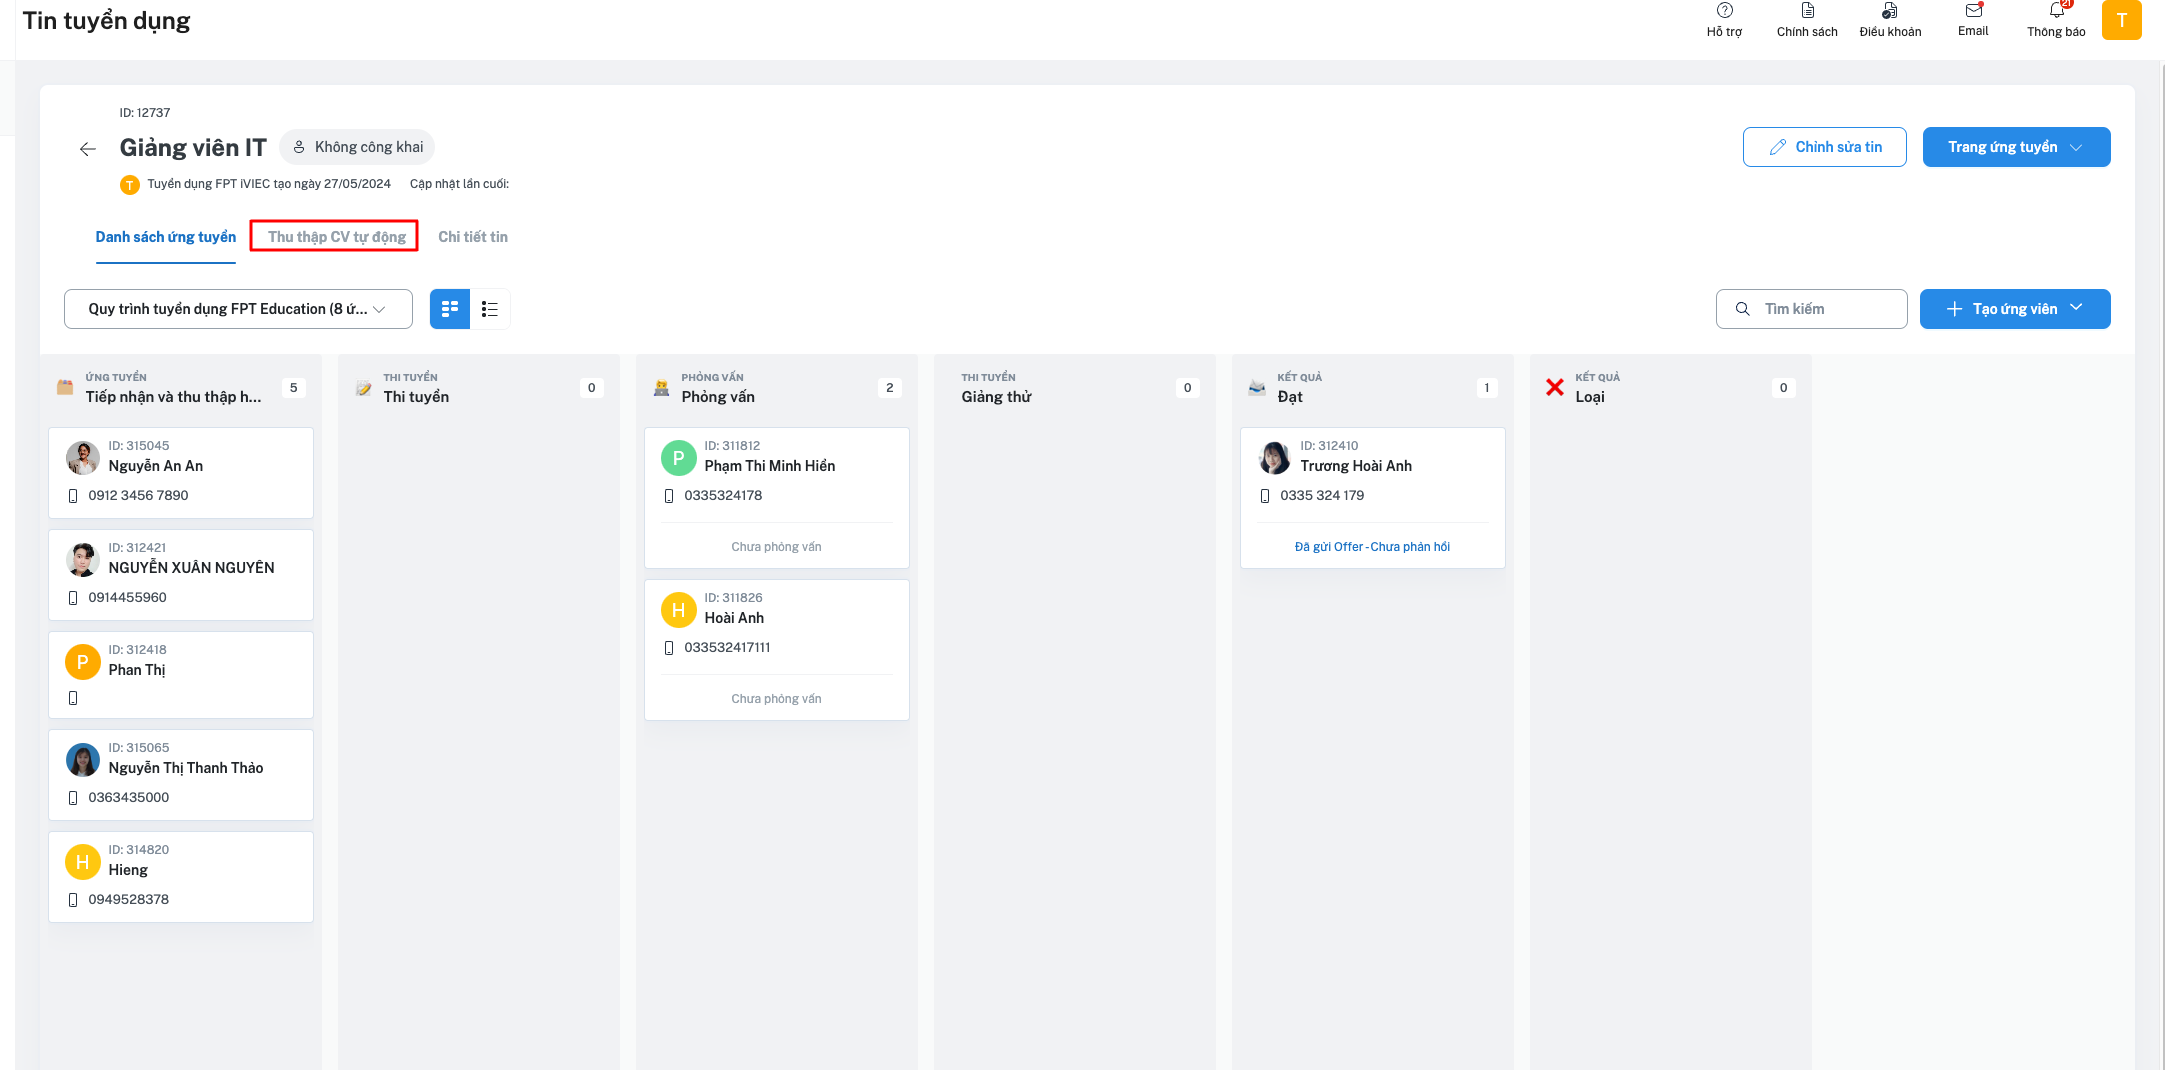2165x1070 pixels.
Task: Open Điều khoản terms icon
Action: 1889,12
